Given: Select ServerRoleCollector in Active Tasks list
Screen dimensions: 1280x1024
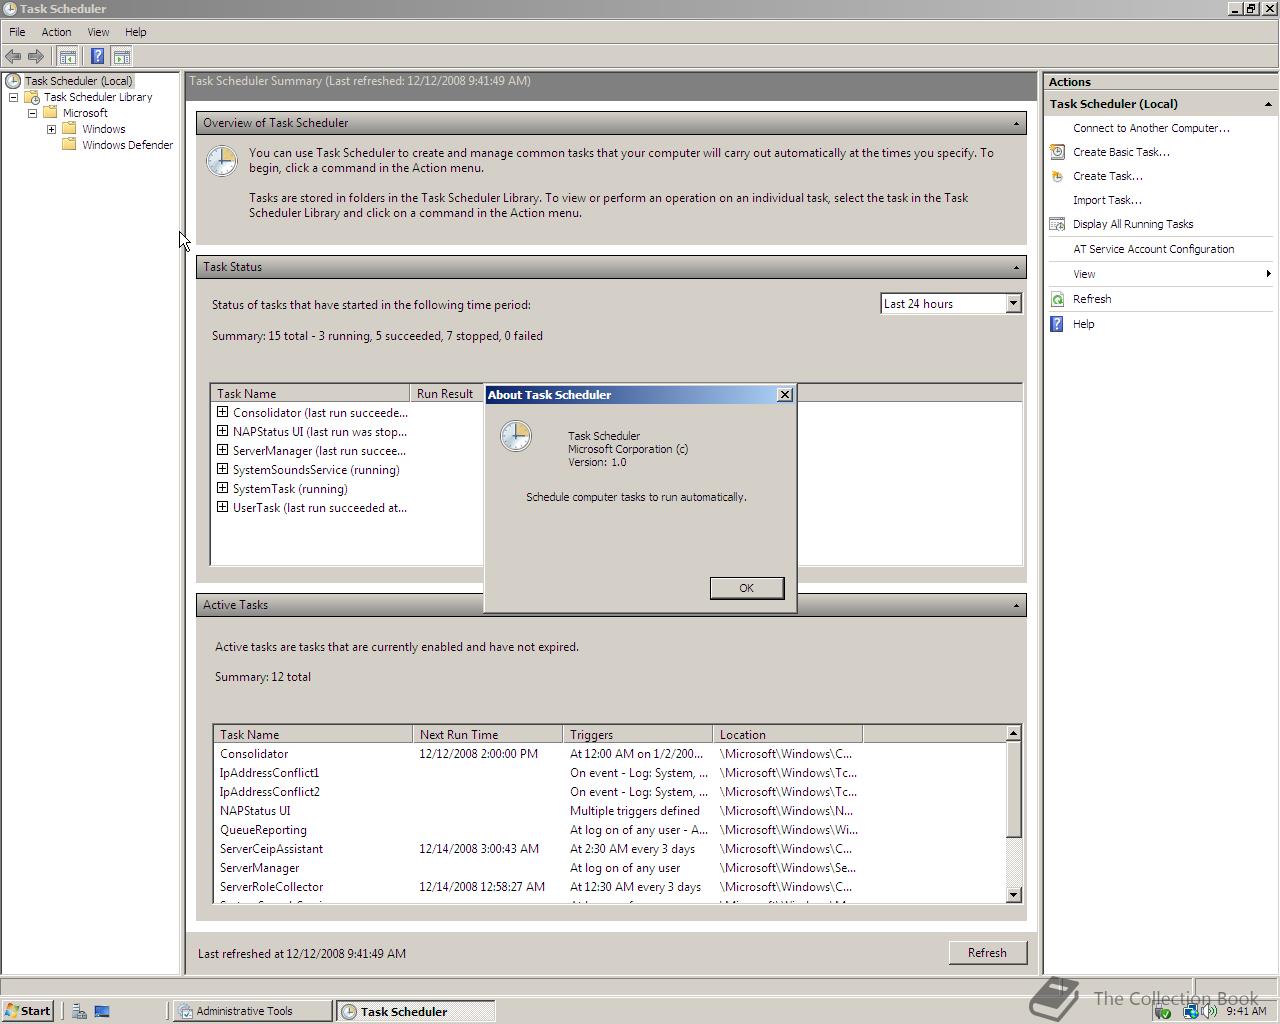Looking at the screenshot, I should pos(271,887).
